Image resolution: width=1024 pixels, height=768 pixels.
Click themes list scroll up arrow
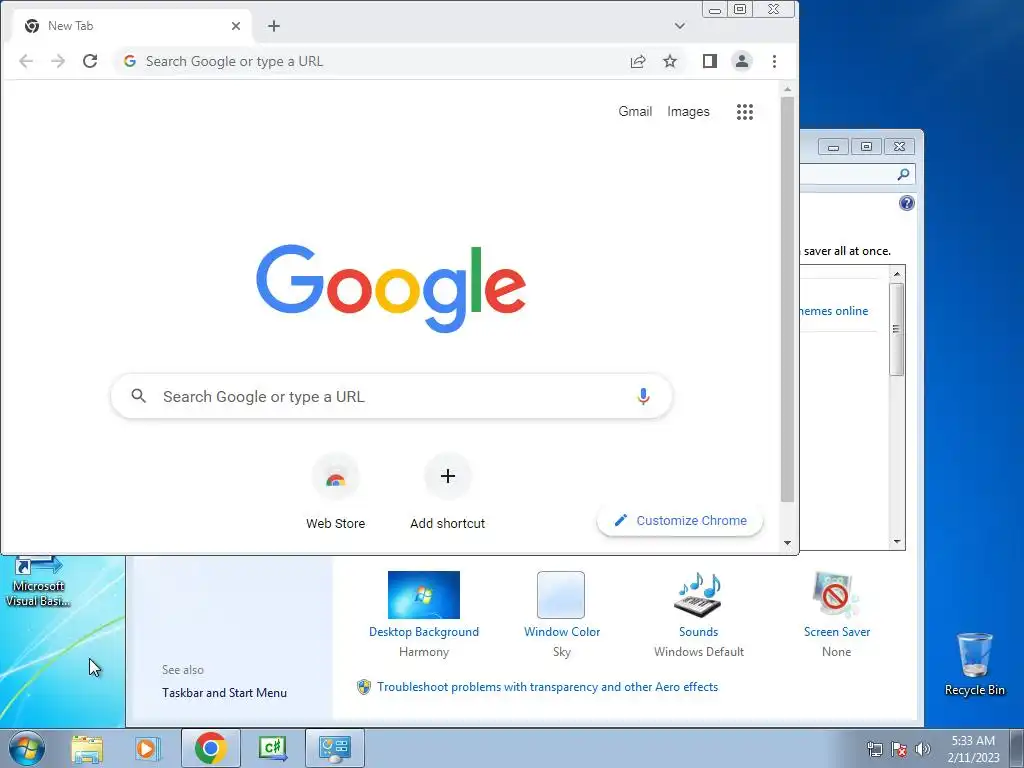[897, 274]
